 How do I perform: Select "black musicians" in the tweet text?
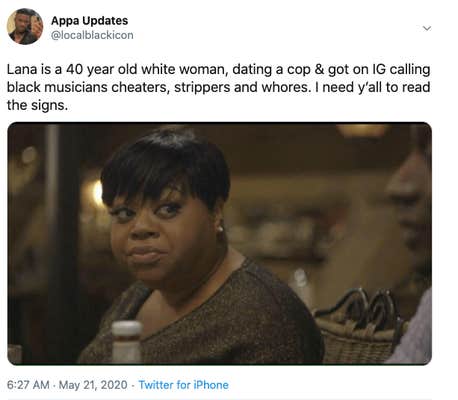click(57, 87)
